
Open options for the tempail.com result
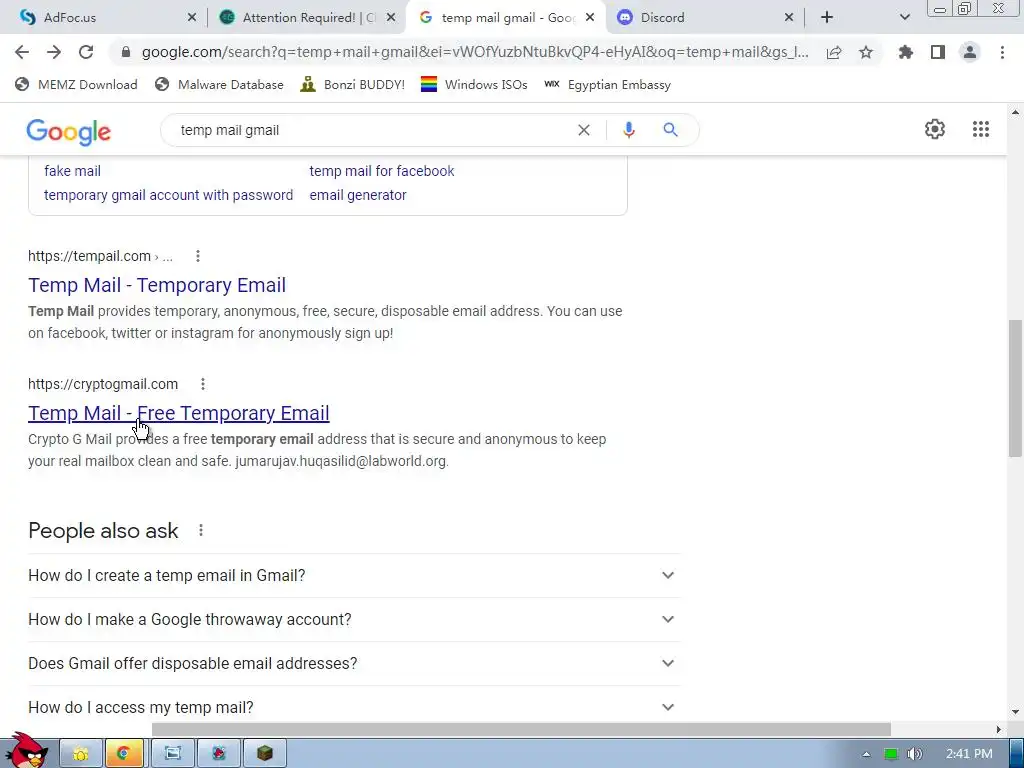click(198, 256)
